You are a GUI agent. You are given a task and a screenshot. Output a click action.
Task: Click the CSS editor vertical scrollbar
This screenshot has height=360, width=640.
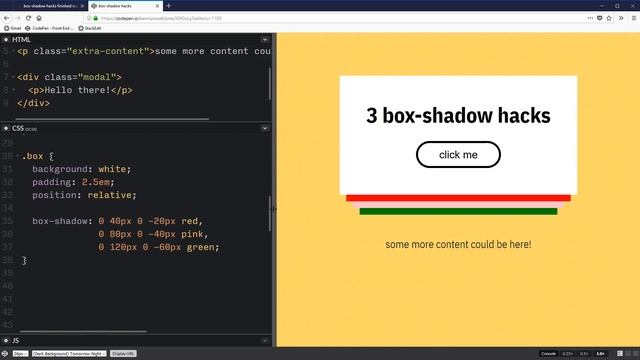[270, 213]
